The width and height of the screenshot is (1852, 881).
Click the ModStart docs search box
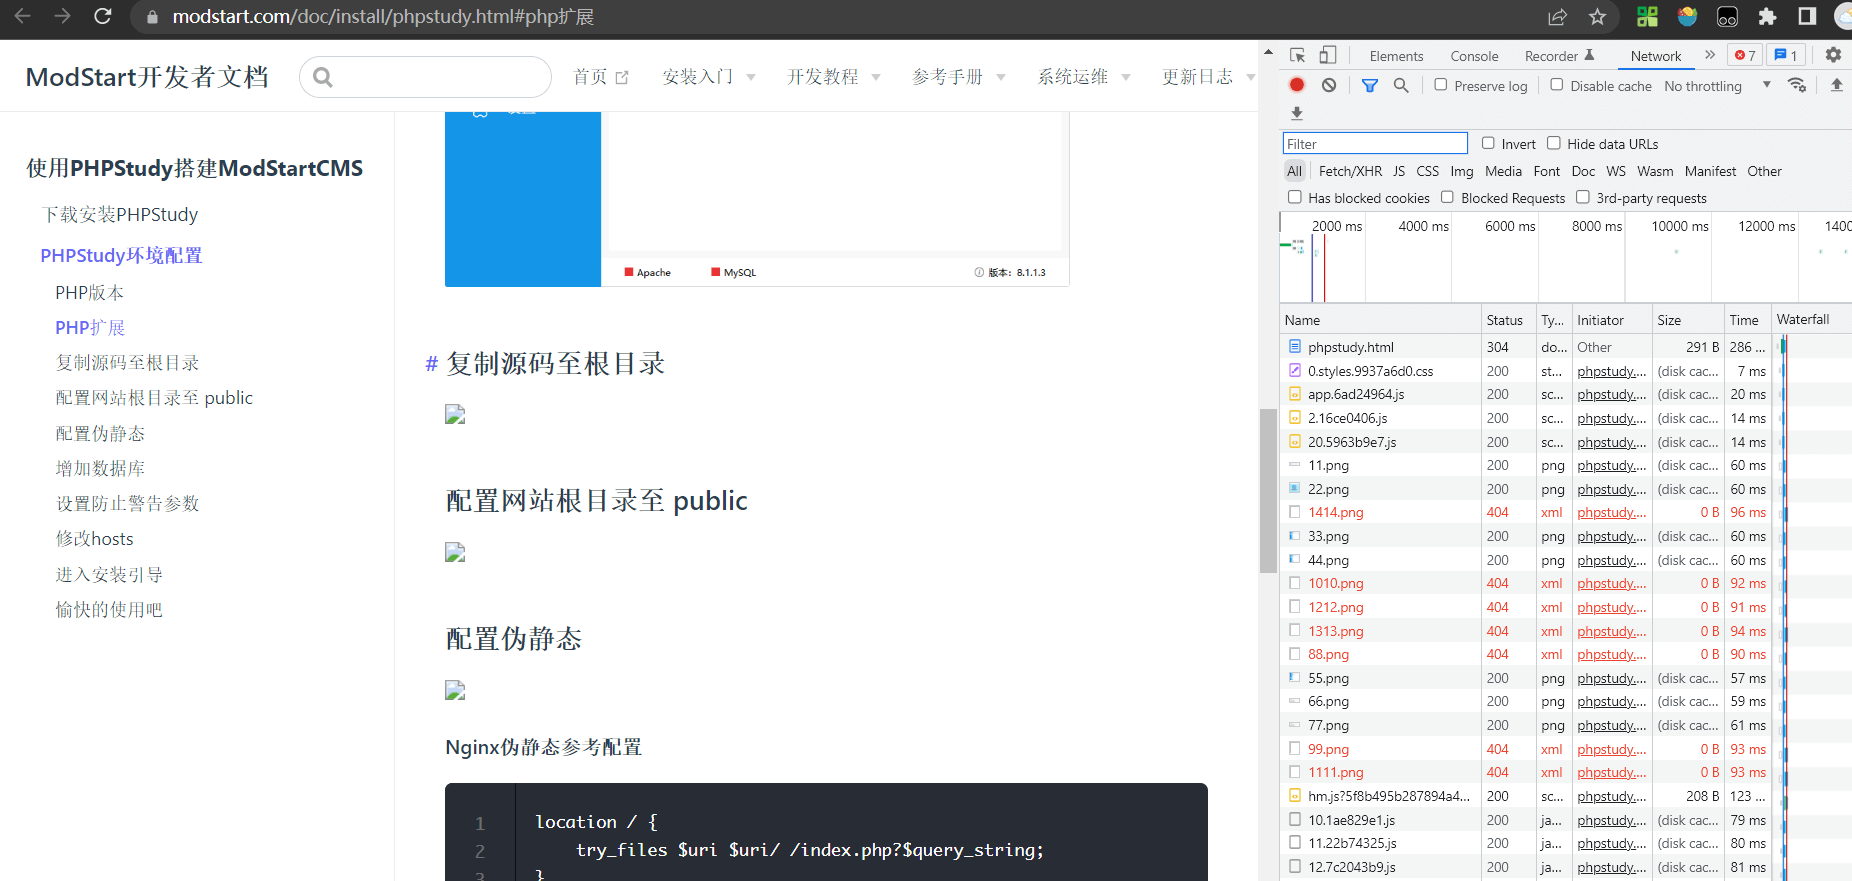(x=425, y=77)
